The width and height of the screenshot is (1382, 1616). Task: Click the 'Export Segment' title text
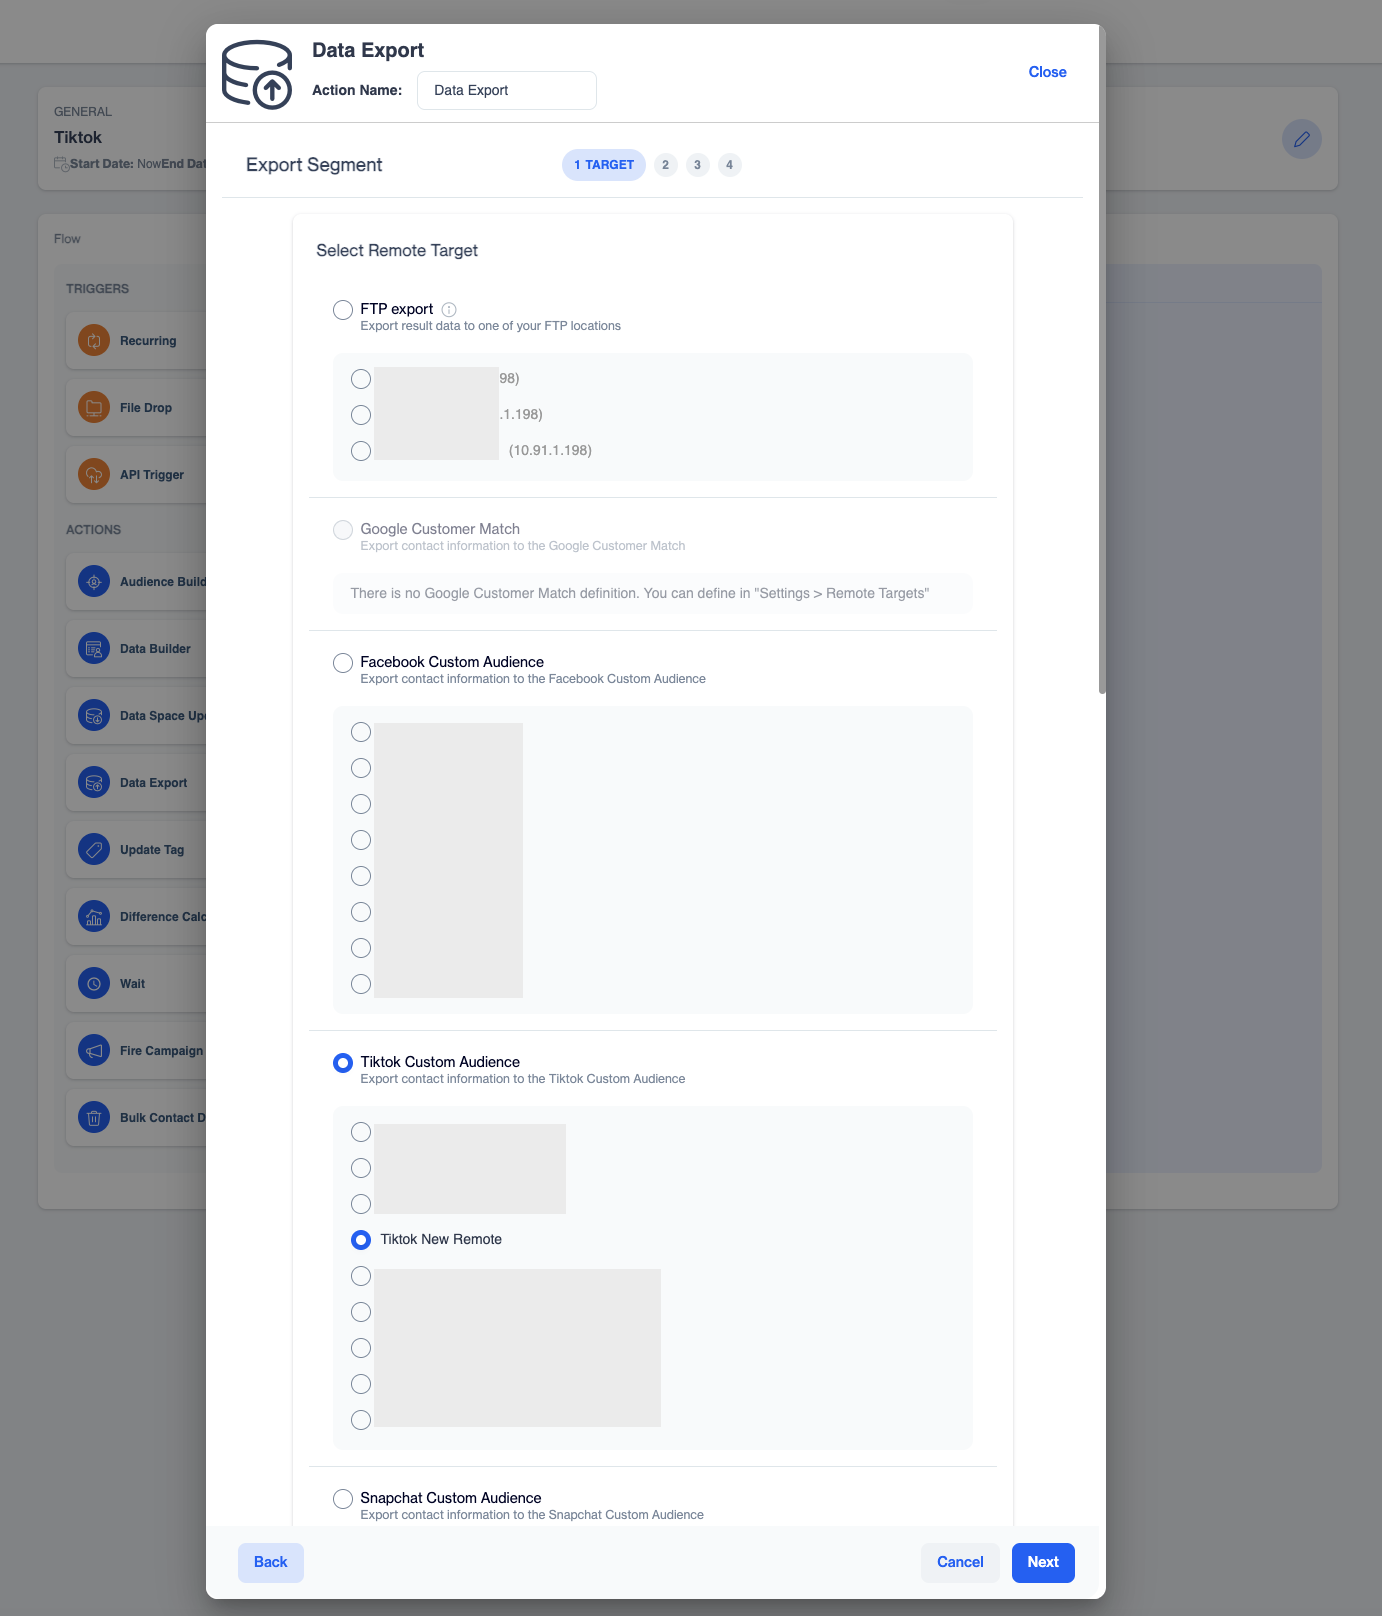(314, 165)
